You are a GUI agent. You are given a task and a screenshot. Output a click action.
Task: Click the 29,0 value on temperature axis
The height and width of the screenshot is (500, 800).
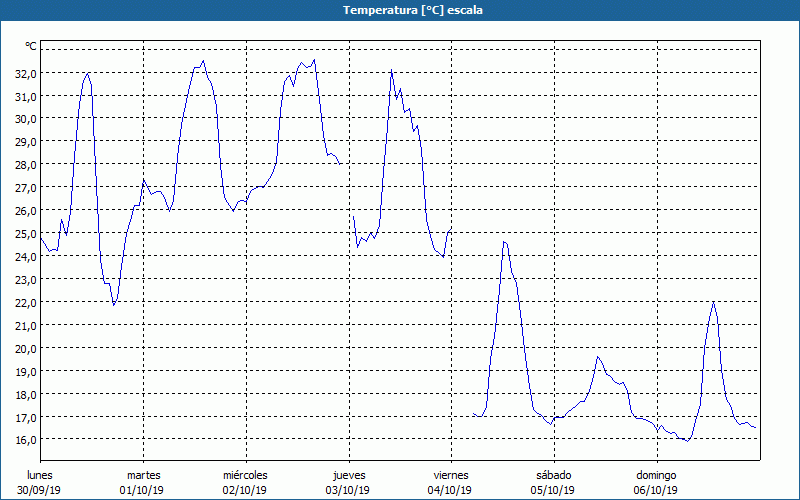(x=26, y=142)
